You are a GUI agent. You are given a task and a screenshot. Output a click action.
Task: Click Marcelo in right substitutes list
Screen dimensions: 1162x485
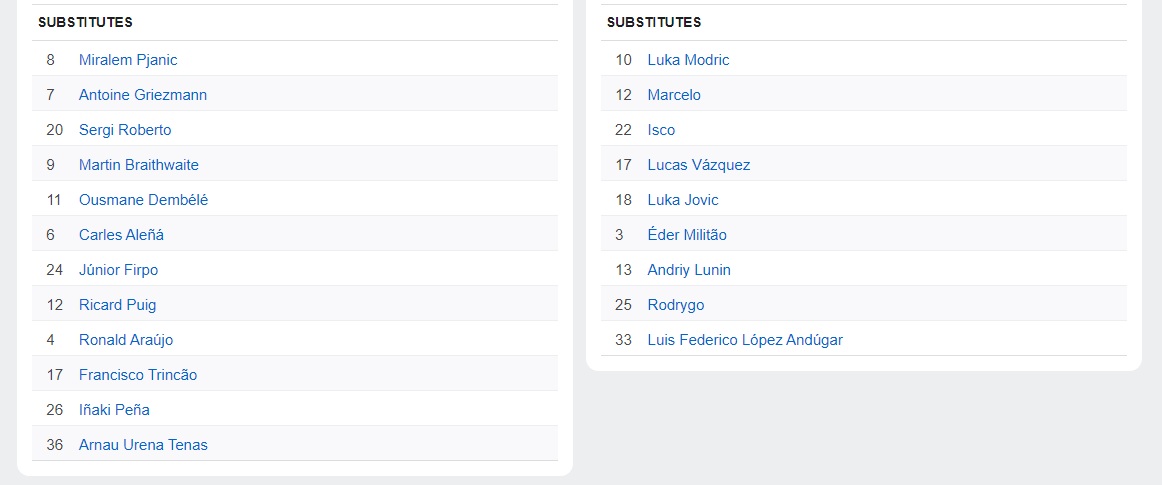point(674,95)
